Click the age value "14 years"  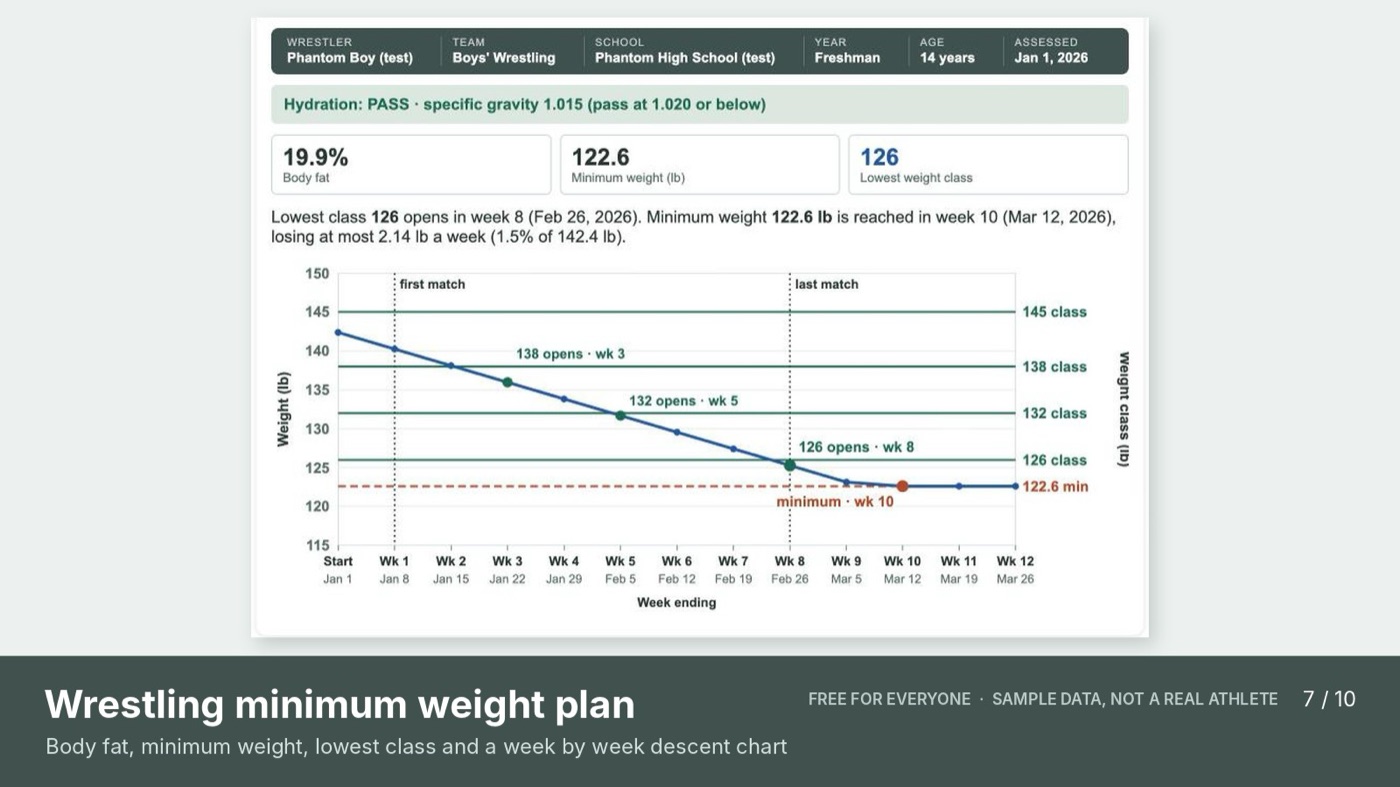tap(947, 58)
